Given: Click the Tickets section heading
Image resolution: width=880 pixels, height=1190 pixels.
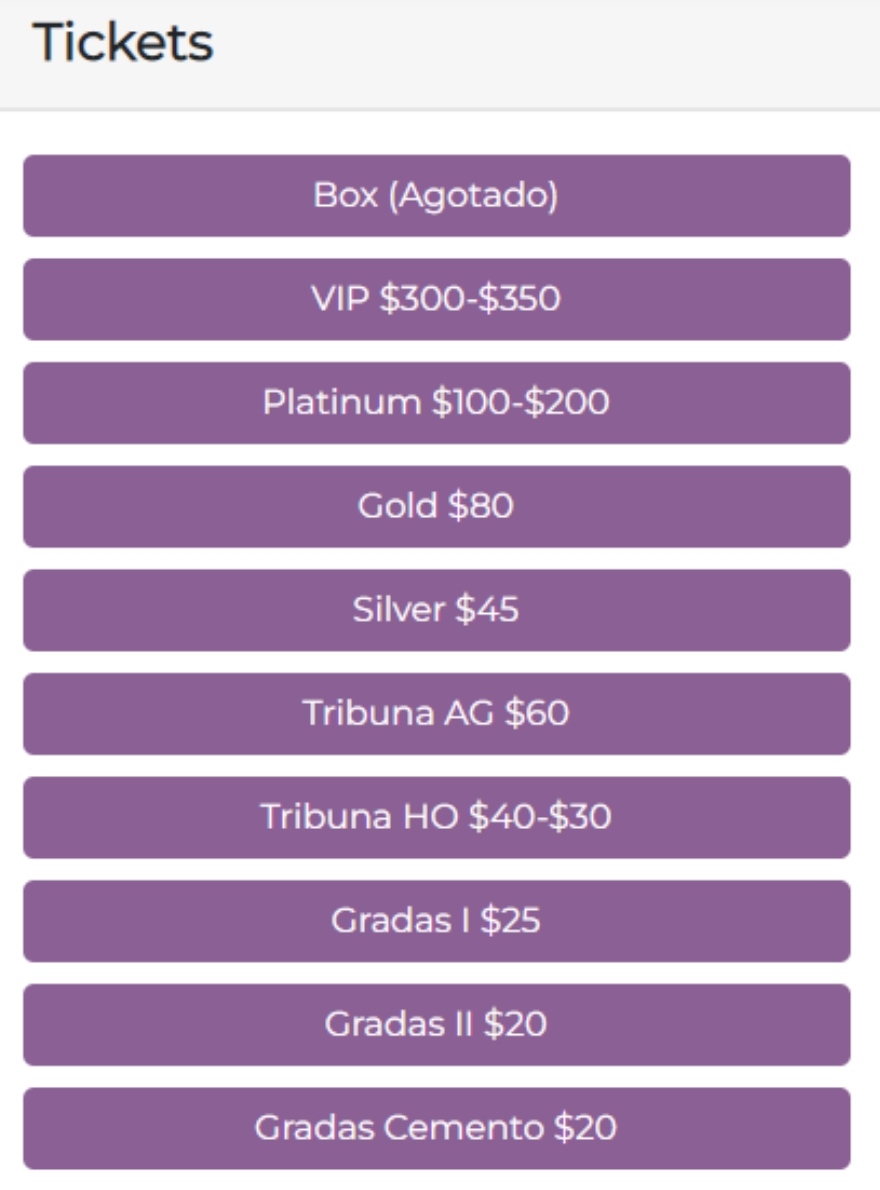Looking at the screenshot, I should (123, 42).
